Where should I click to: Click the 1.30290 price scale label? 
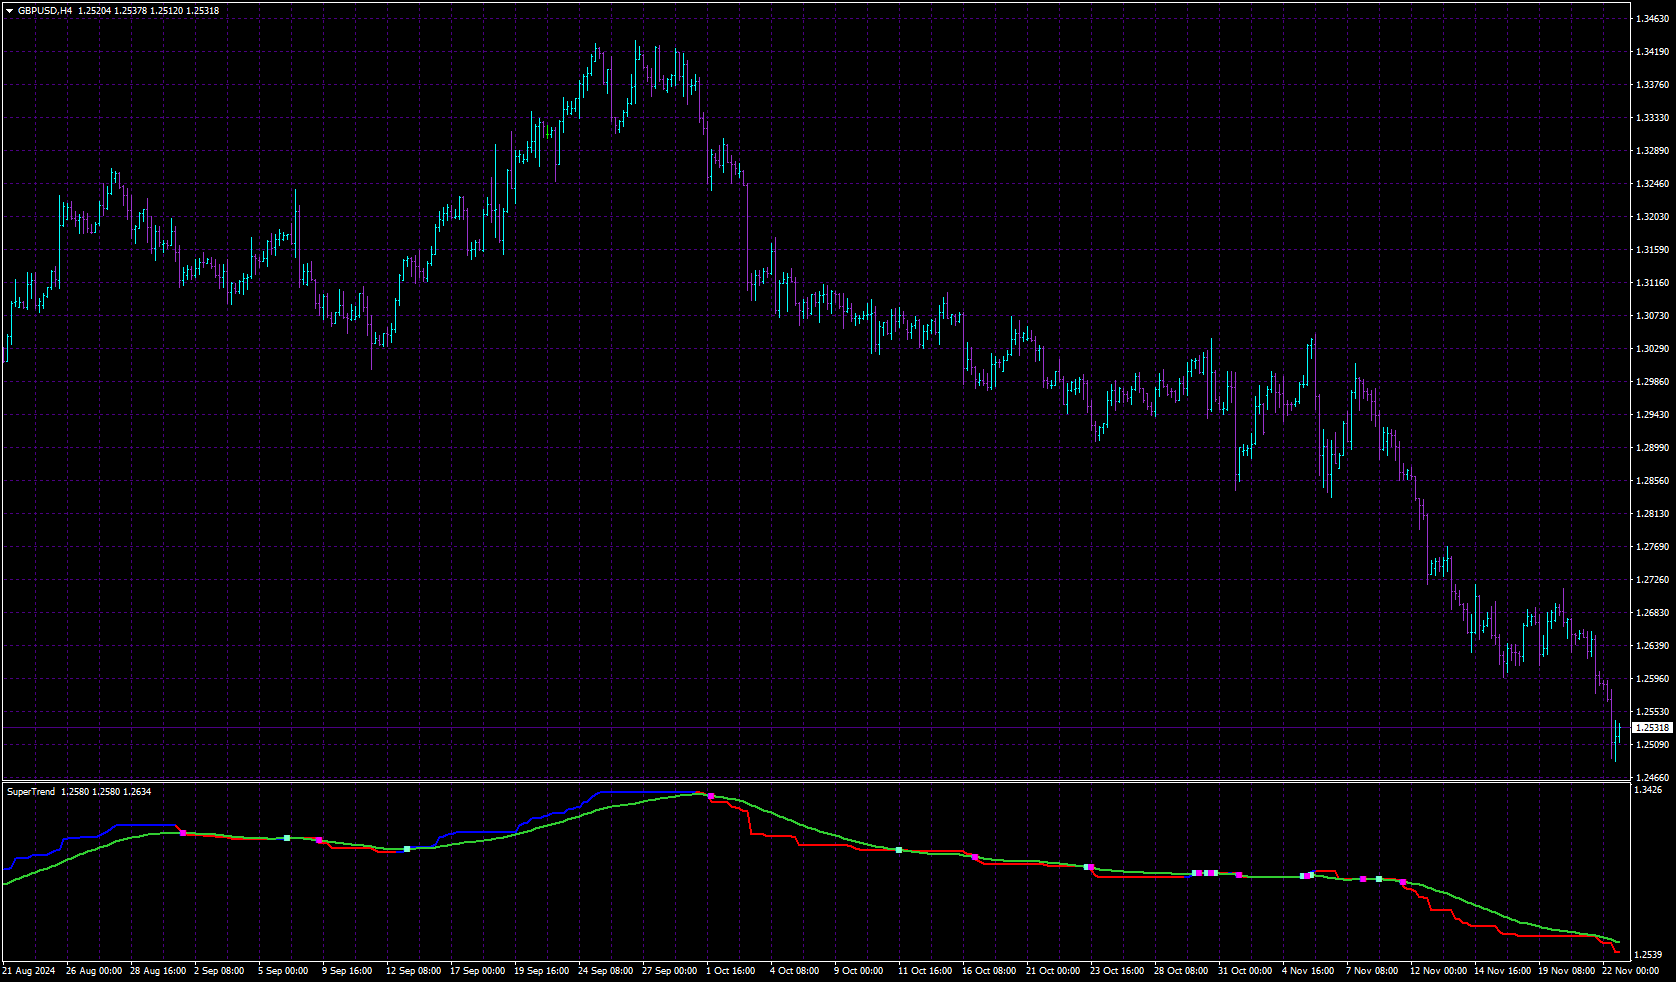pyautogui.click(x=1652, y=349)
